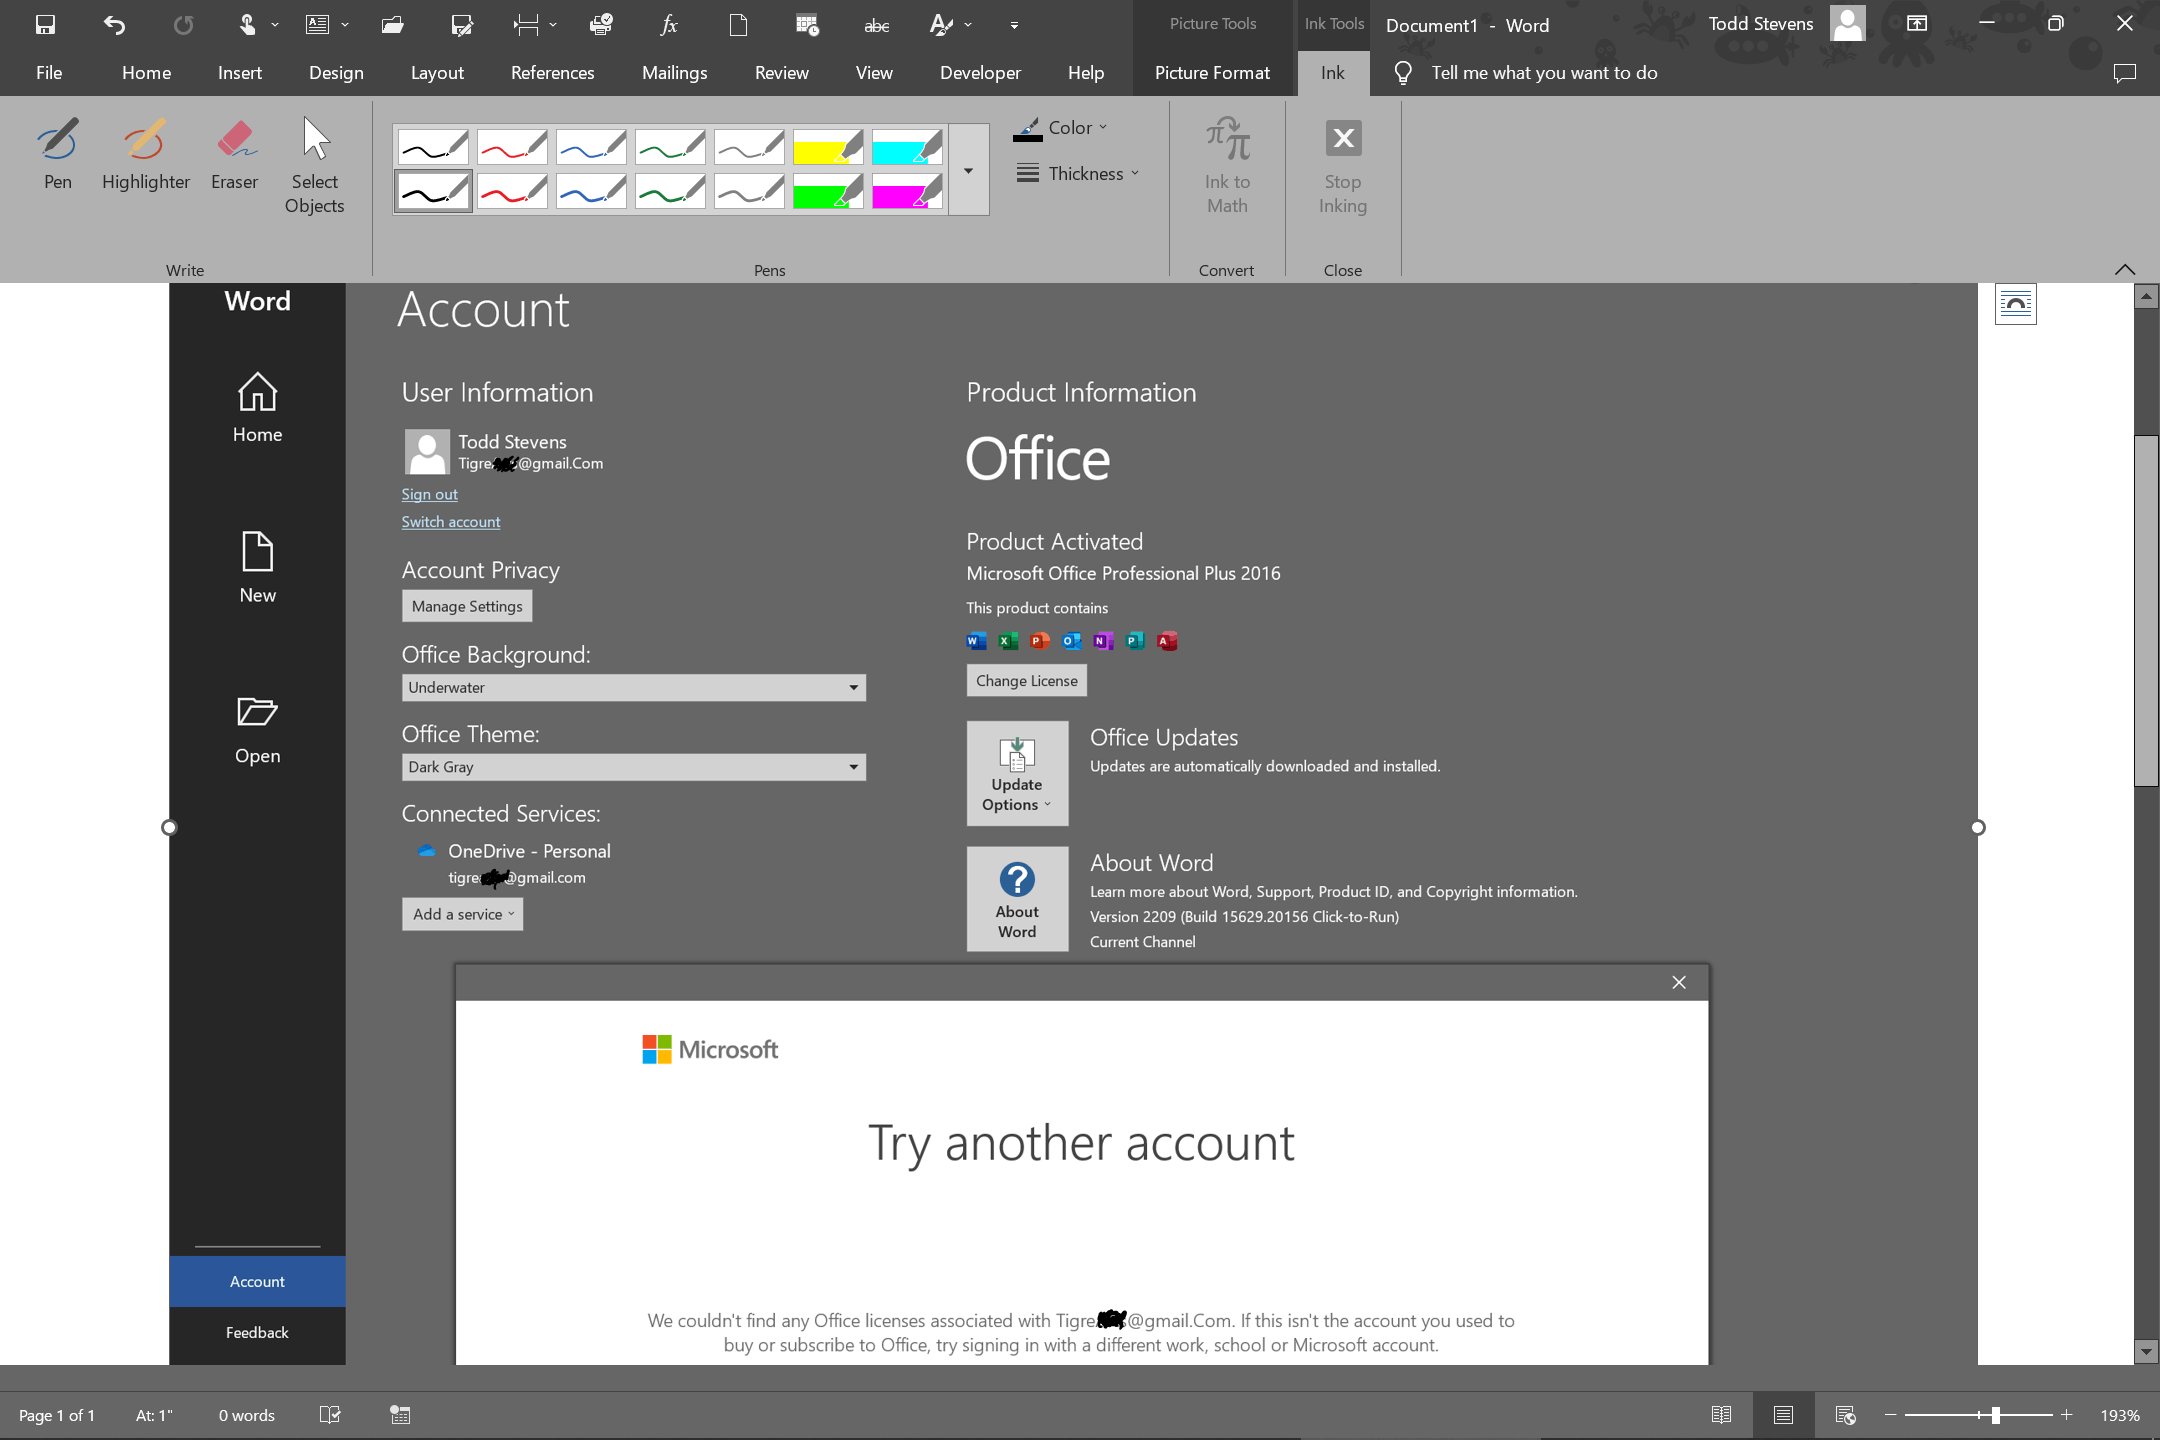The width and height of the screenshot is (2160, 1440).
Task: Click the Change License button
Action: 1027,680
